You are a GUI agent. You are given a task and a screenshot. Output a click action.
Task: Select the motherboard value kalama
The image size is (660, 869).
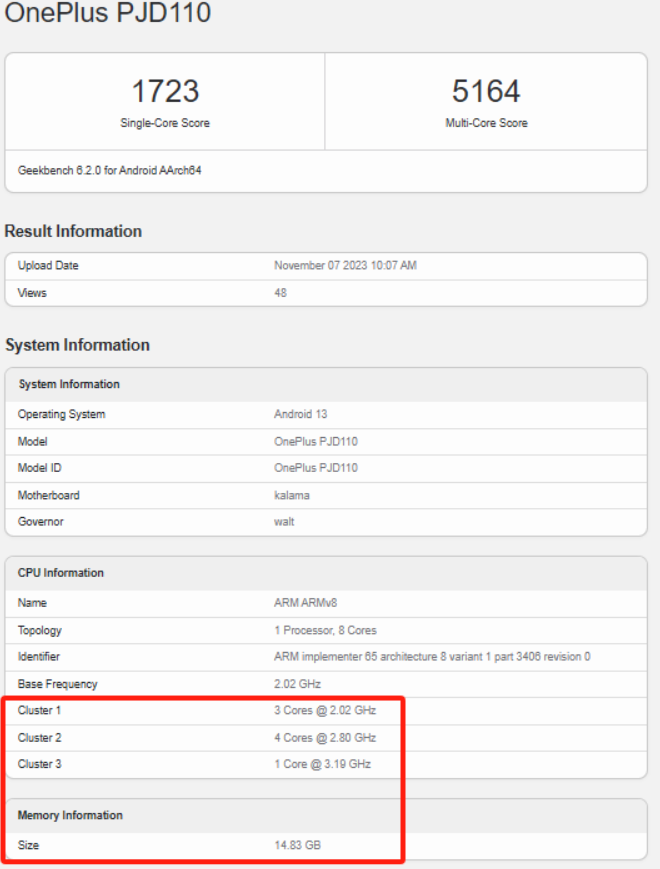(x=291, y=495)
